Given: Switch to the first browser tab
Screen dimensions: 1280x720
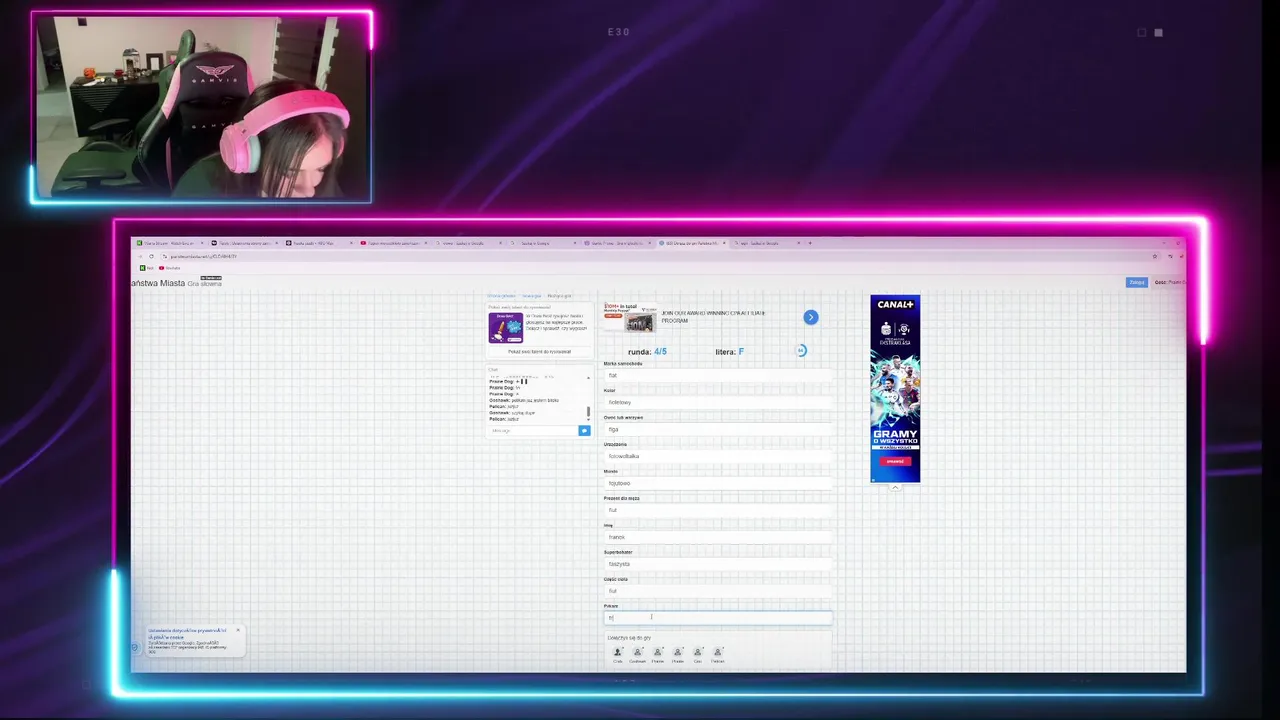Looking at the screenshot, I should [x=172, y=243].
